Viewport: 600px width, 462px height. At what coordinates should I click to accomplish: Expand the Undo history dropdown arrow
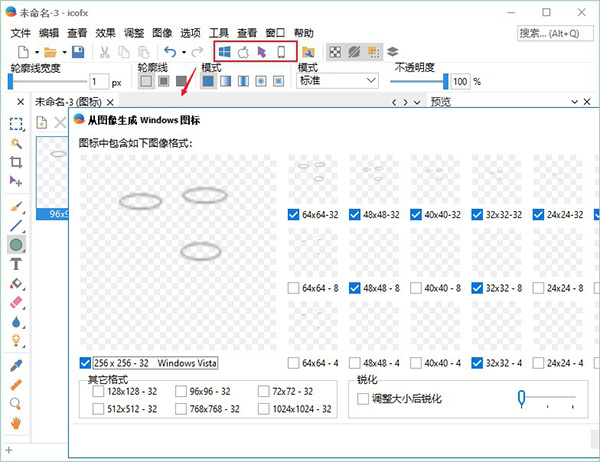tap(184, 51)
